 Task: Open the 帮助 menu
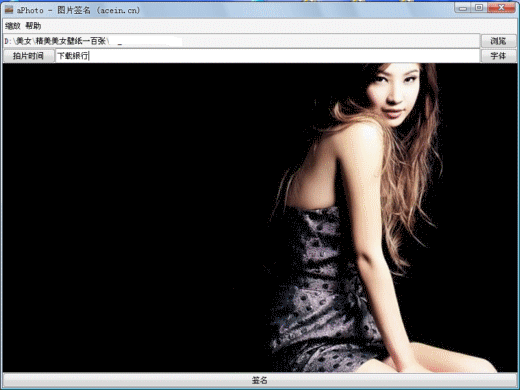pyautogui.click(x=33, y=26)
